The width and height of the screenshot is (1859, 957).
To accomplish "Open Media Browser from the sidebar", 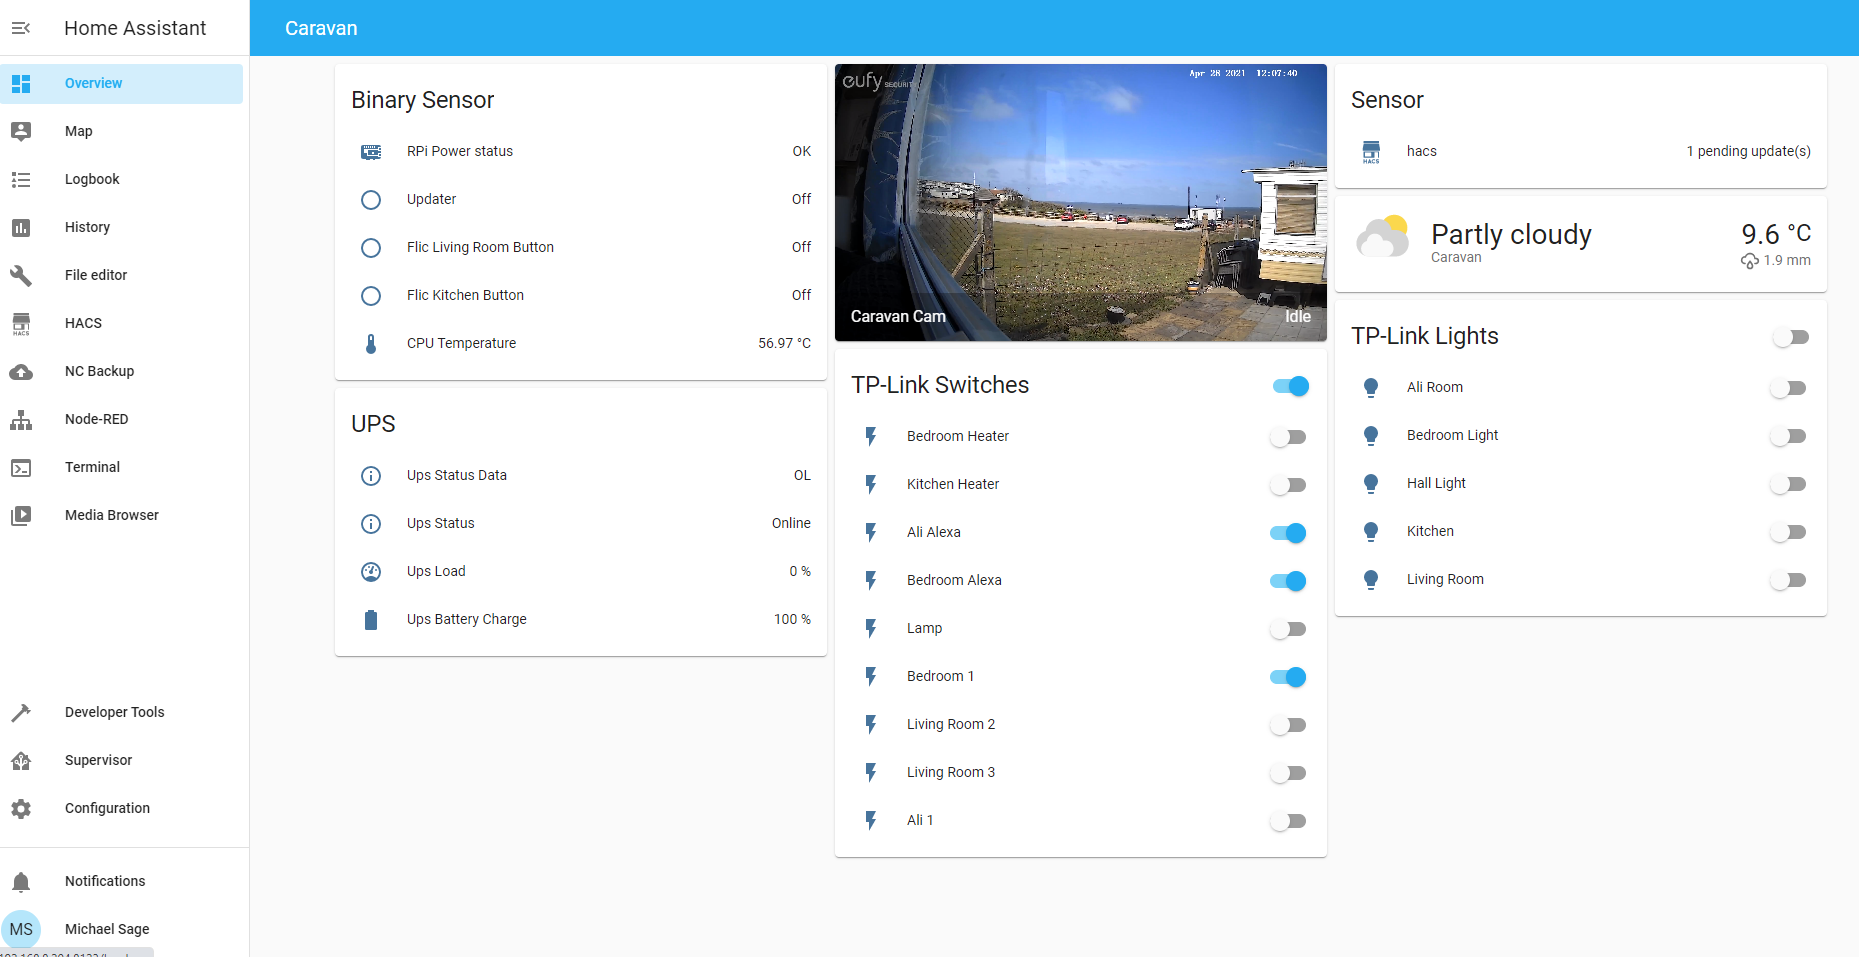I will pos(121,515).
